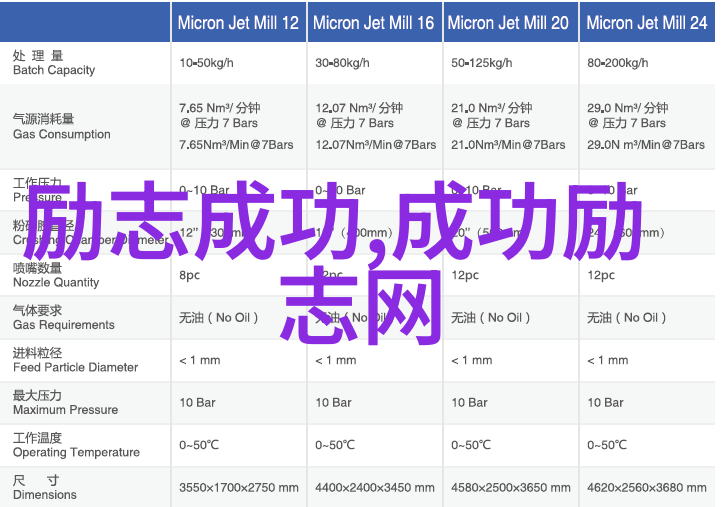Select the 80-200kg/h batch capacity cell
Screen dimensions: 722x507
click(617, 63)
